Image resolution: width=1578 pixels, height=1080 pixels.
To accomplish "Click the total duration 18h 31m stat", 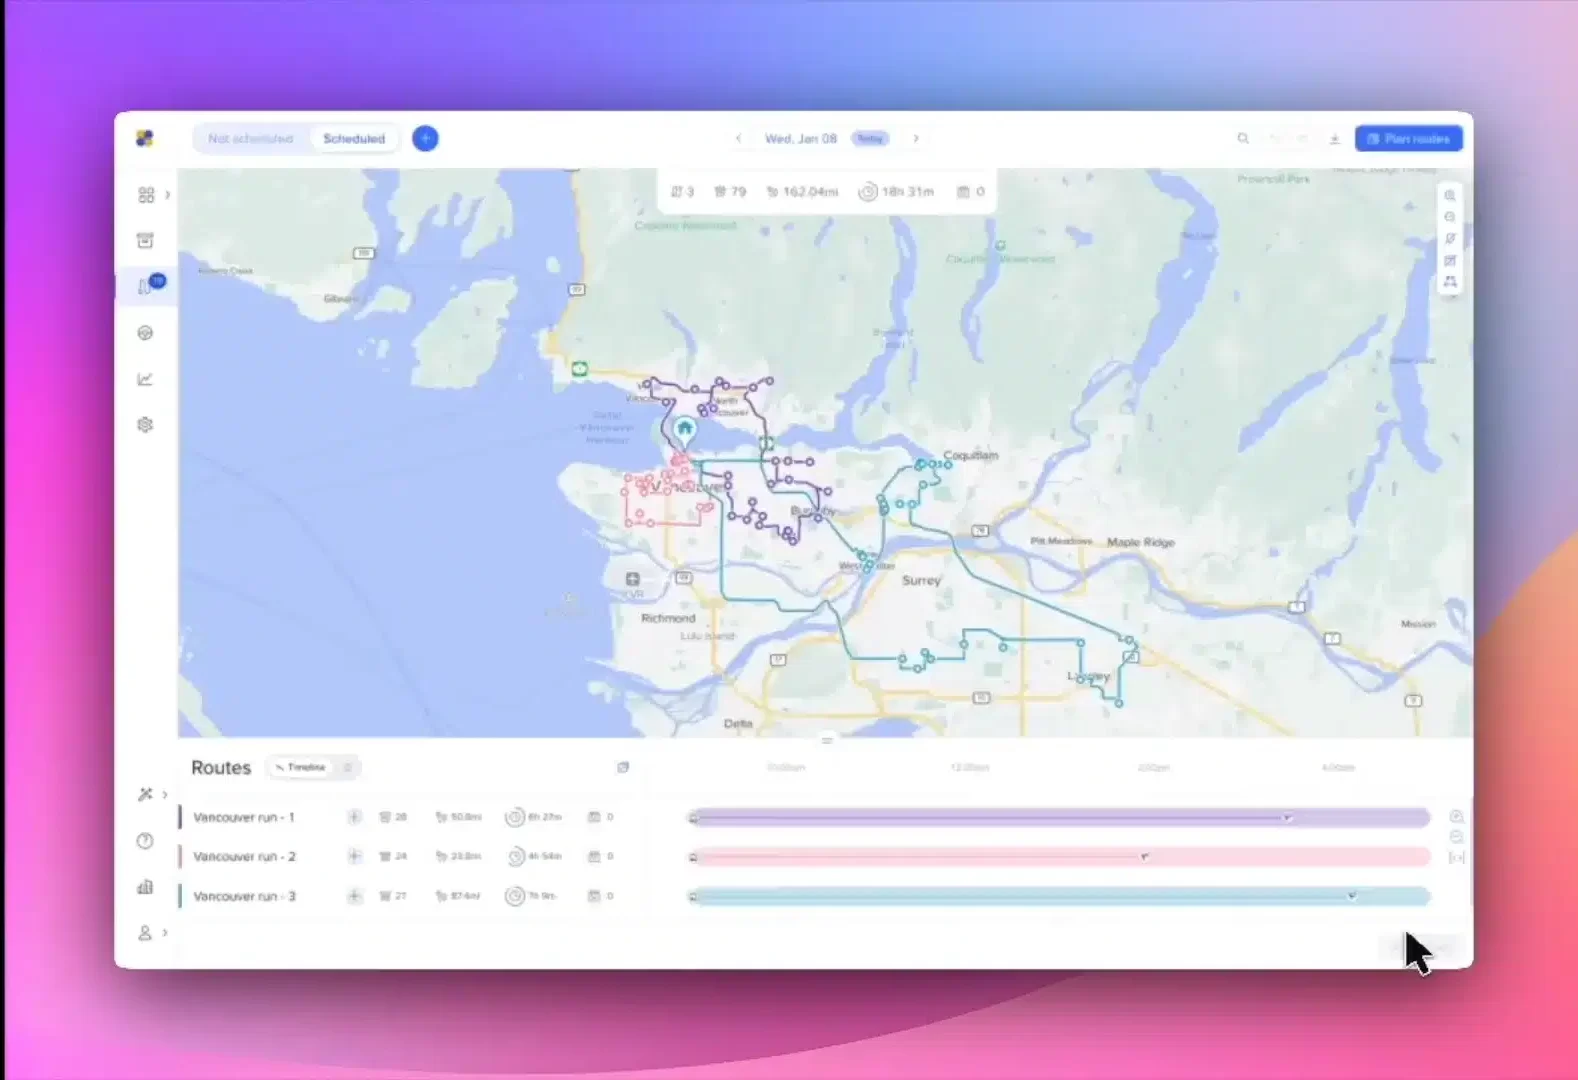I will click(897, 191).
